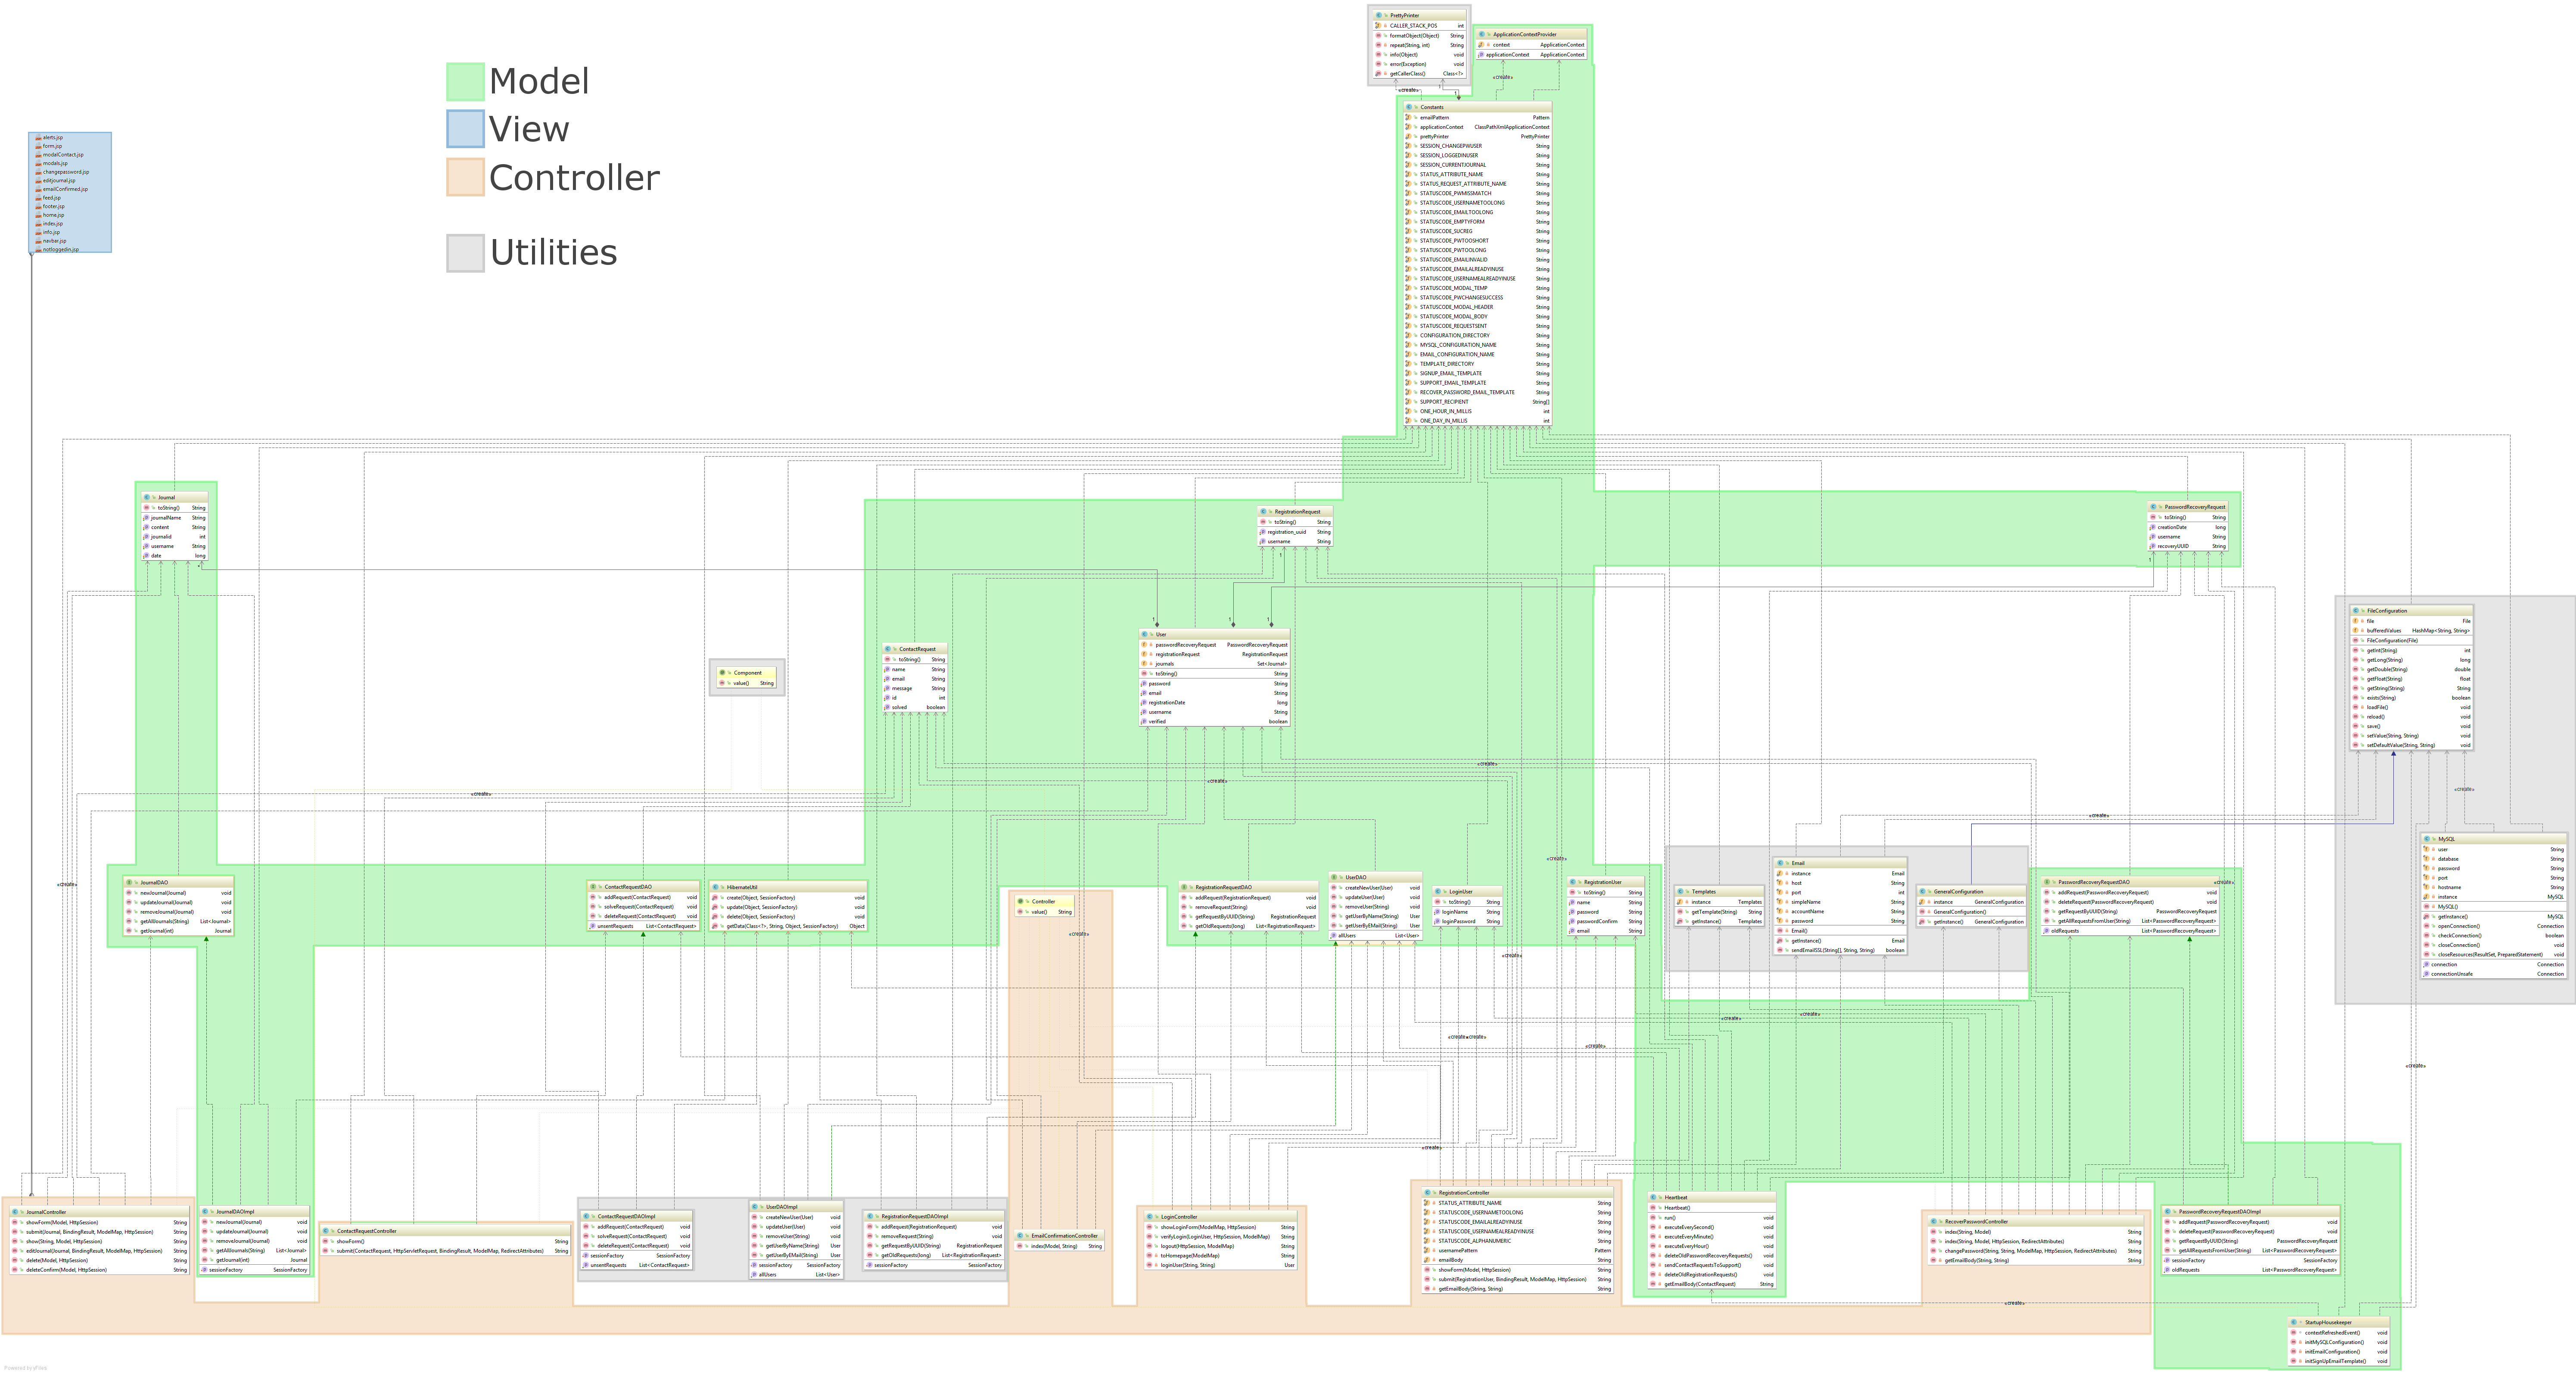
Task: Click the class icon on the PrettyPrinter header
Action: point(1378,15)
